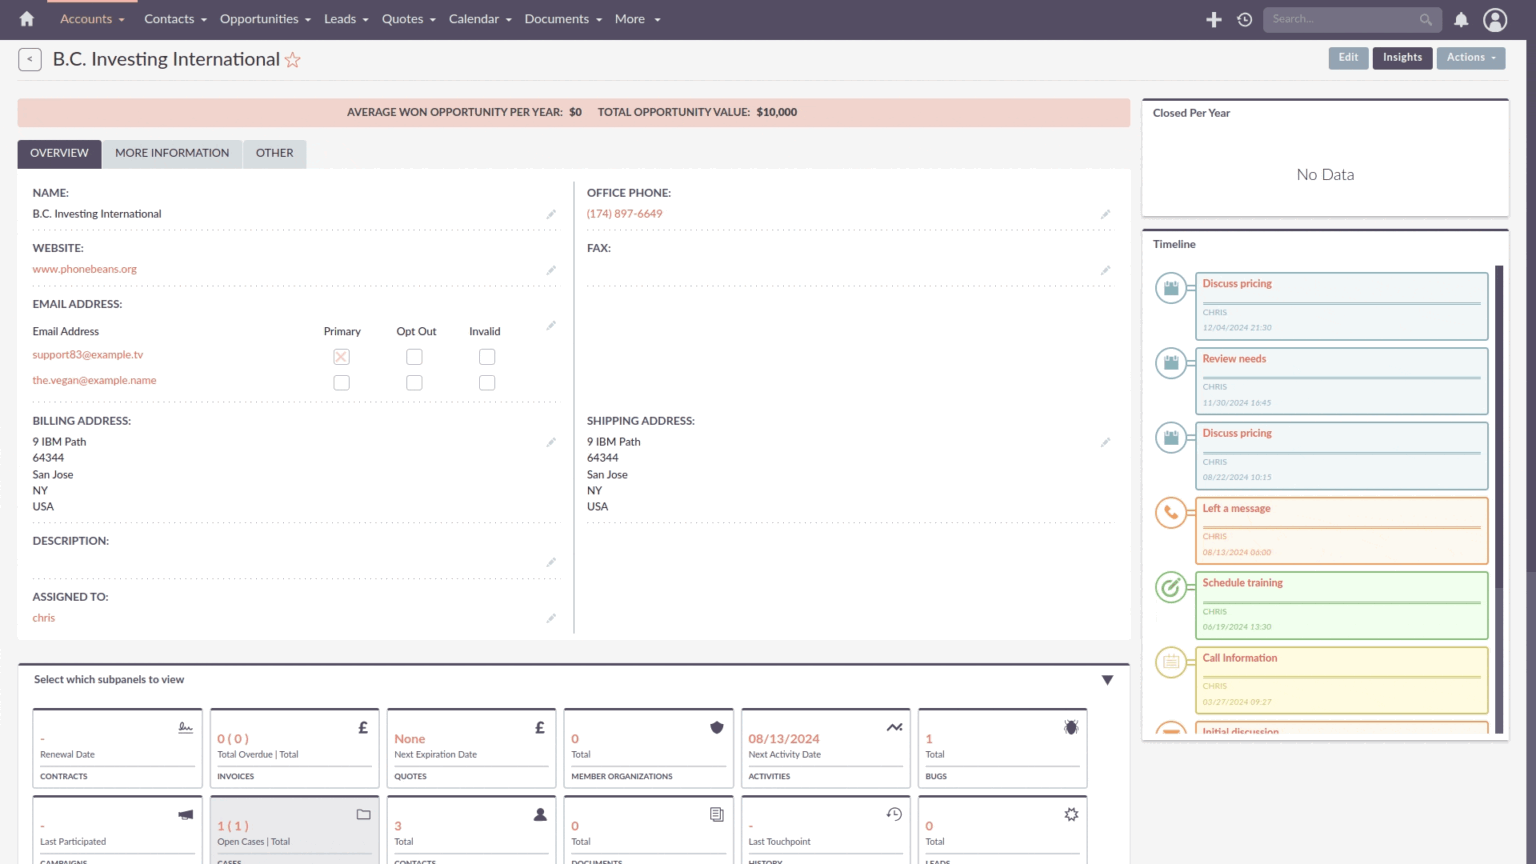Click the recently viewed history icon
Image resolution: width=1536 pixels, height=864 pixels.
point(1243,19)
